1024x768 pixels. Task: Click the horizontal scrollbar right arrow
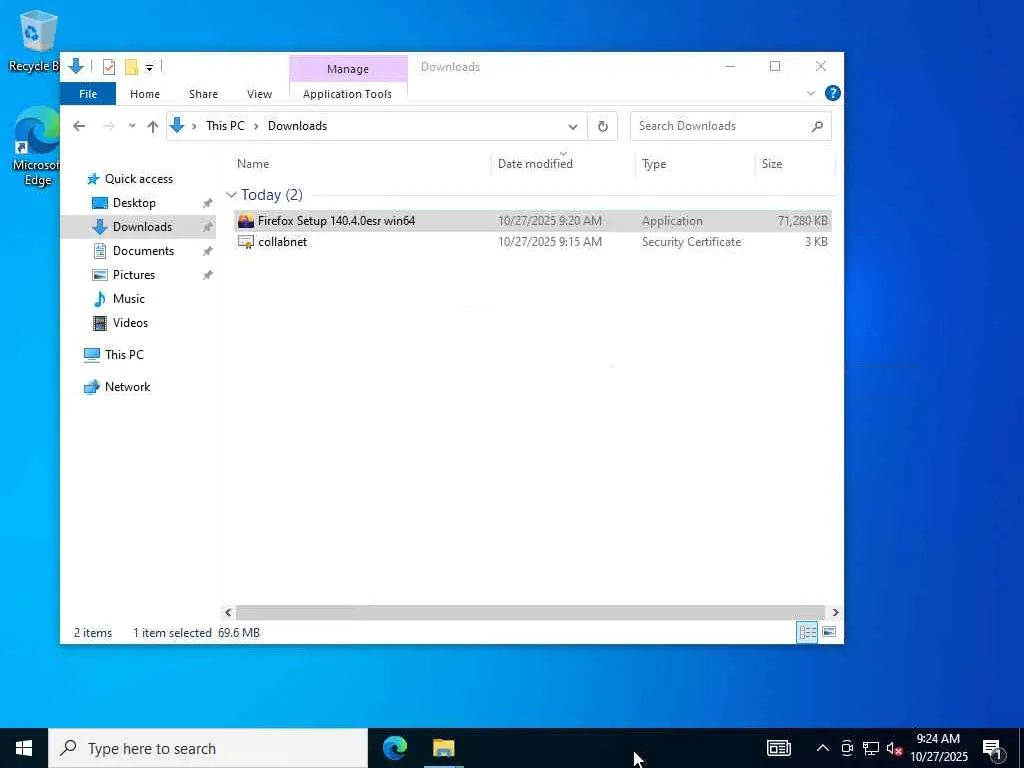835,613
